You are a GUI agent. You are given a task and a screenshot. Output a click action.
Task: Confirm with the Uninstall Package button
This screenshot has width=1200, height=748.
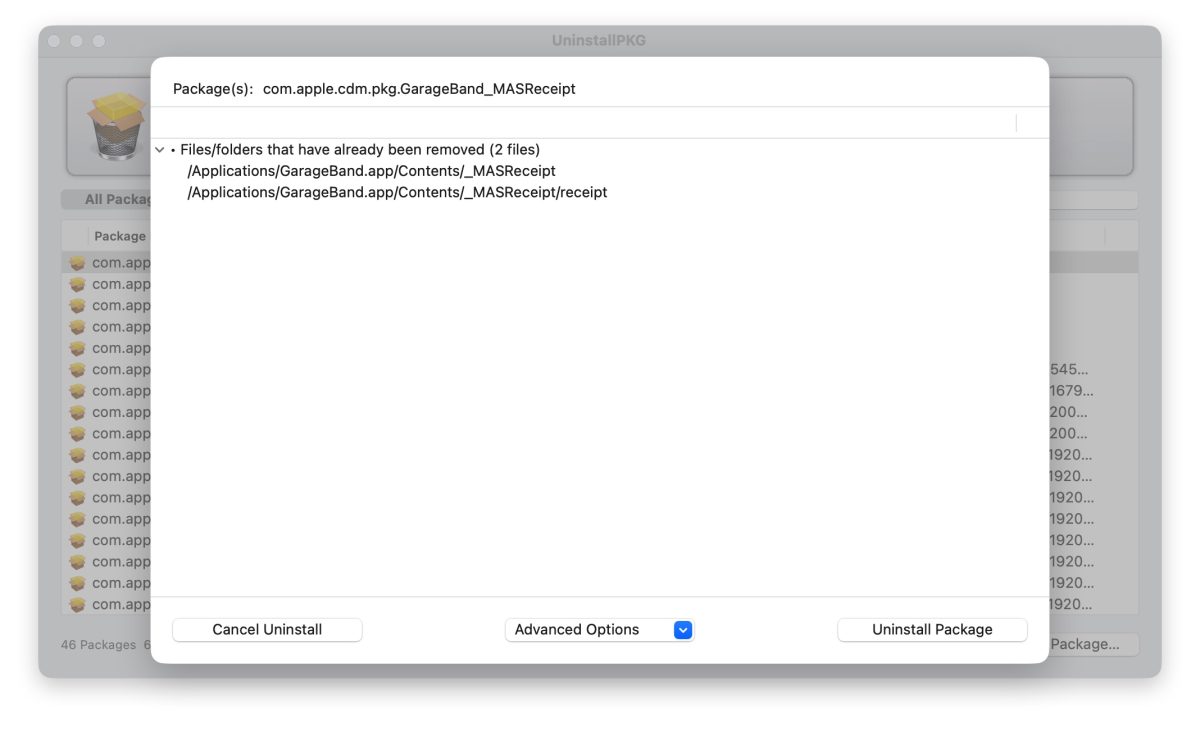(x=932, y=630)
